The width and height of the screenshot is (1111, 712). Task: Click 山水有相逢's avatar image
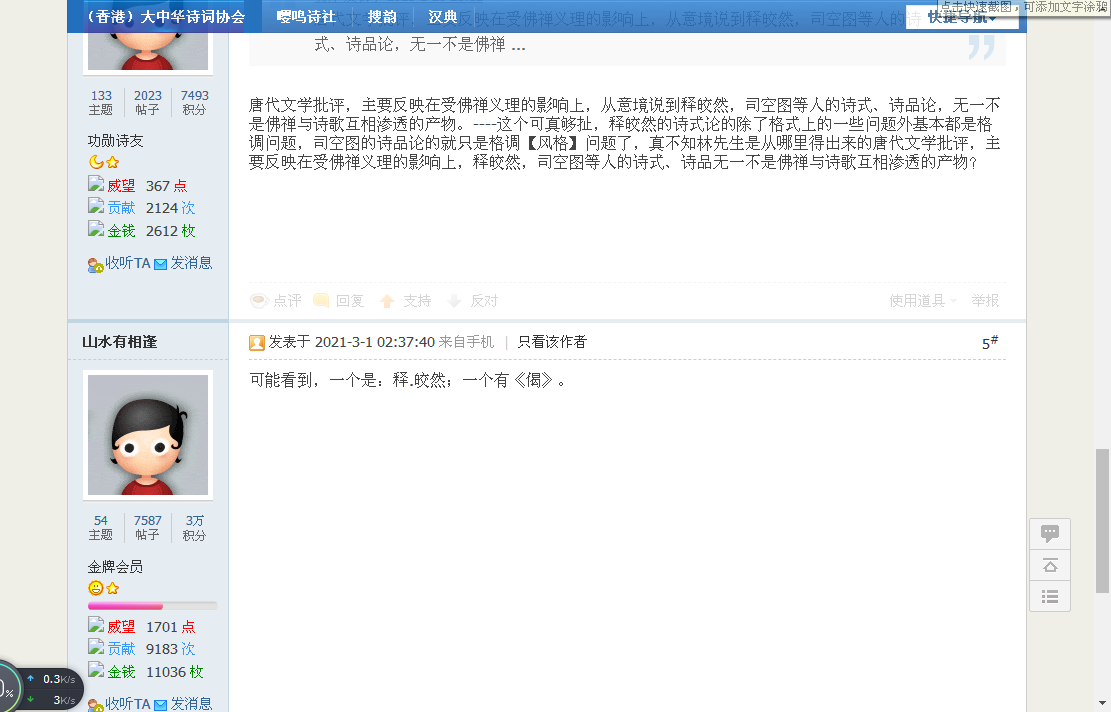point(148,434)
